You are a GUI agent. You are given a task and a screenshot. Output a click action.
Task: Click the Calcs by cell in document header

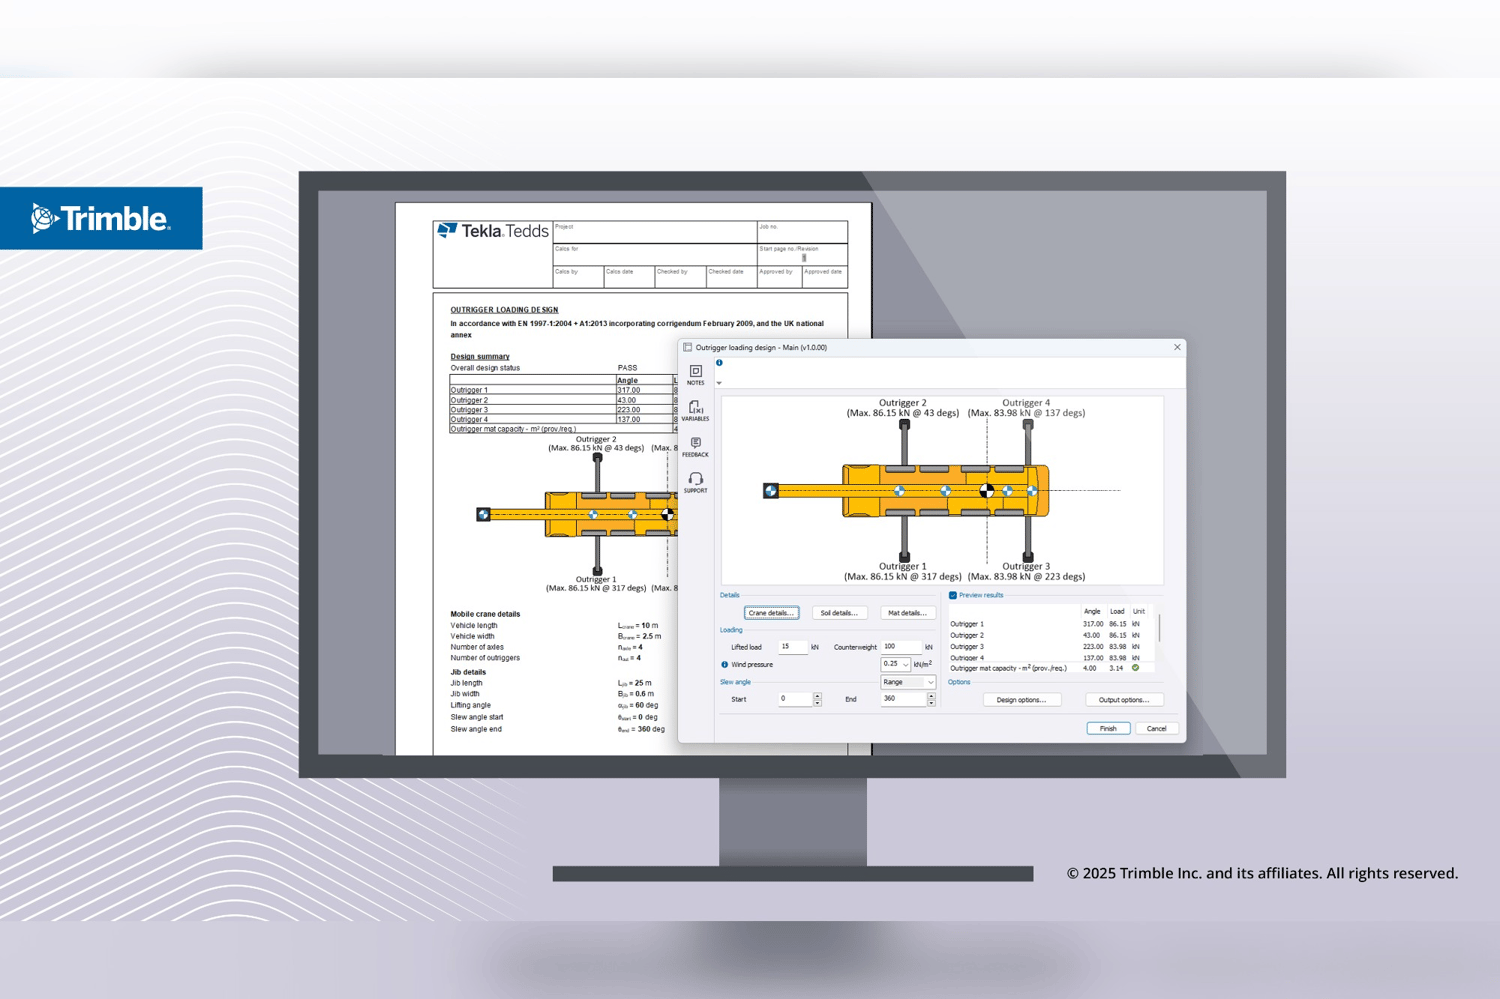pos(578,277)
